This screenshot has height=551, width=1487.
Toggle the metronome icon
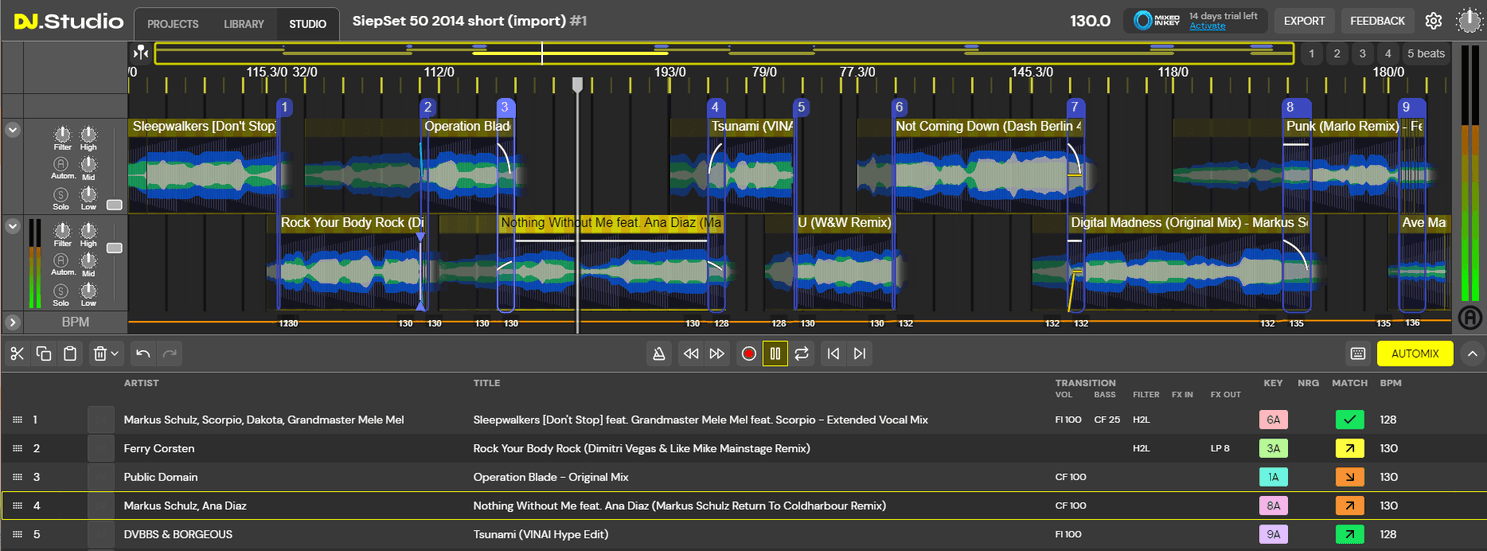click(x=658, y=353)
